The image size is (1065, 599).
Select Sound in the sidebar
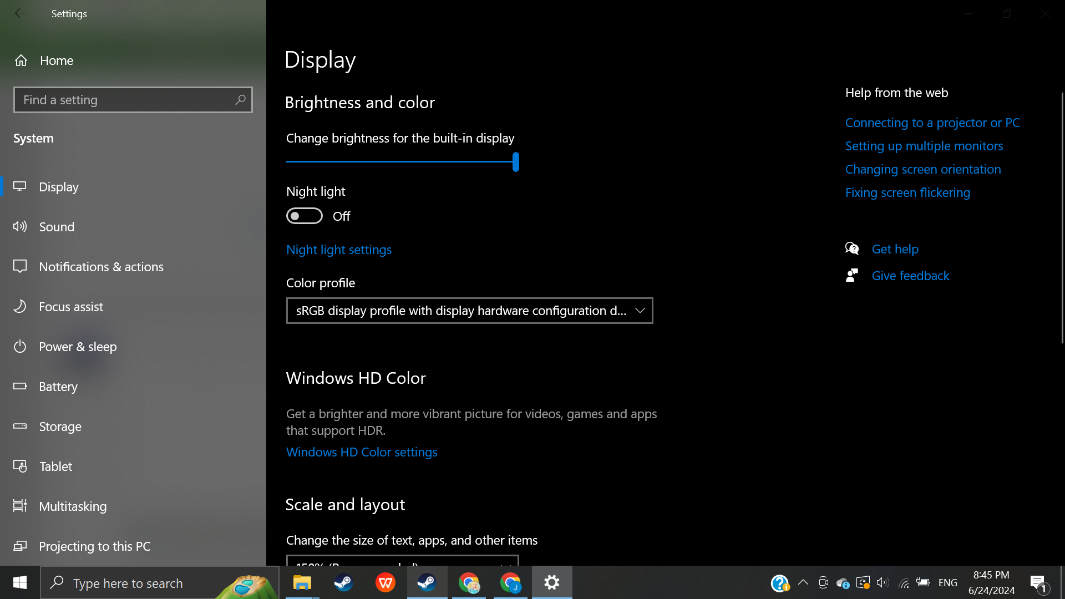pyautogui.click(x=57, y=227)
